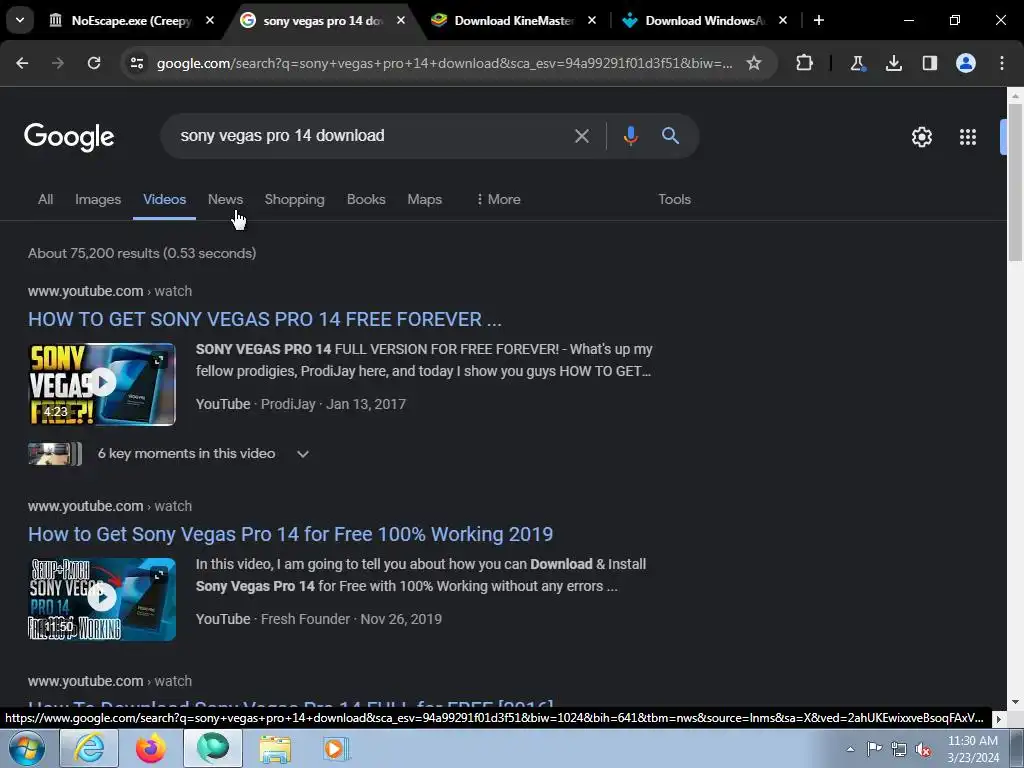1024x768 pixels.
Task: View site information icon in address bar
Action: click(x=137, y=63)
